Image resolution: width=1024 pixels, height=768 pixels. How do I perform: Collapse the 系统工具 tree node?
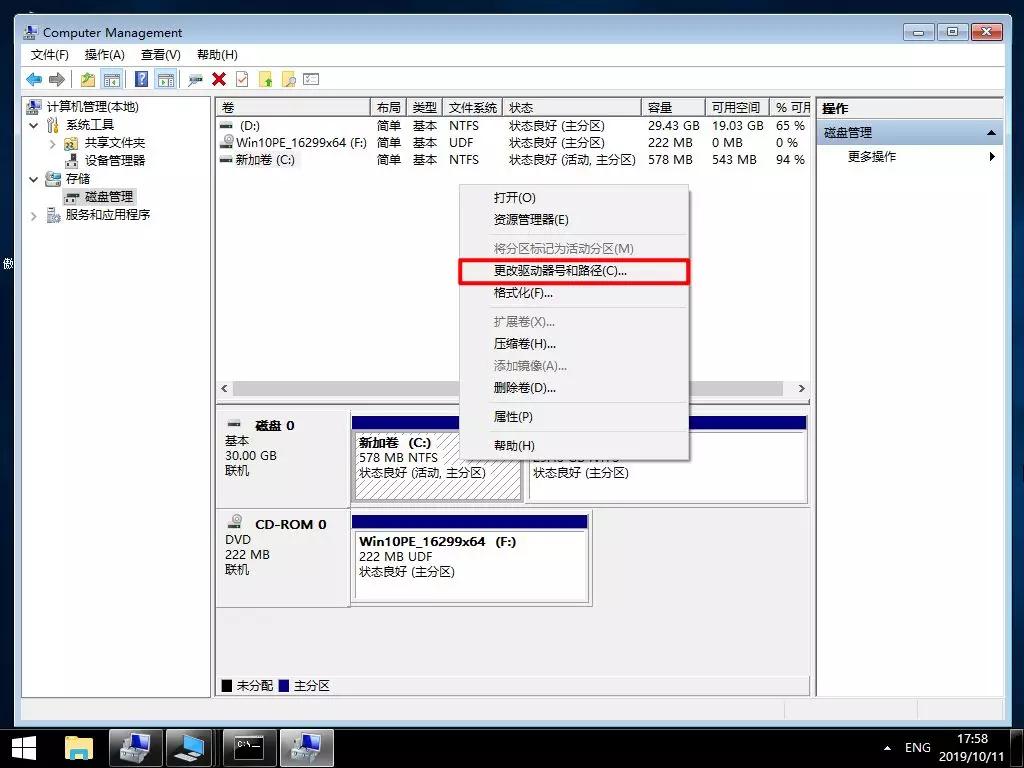(33, 125)
